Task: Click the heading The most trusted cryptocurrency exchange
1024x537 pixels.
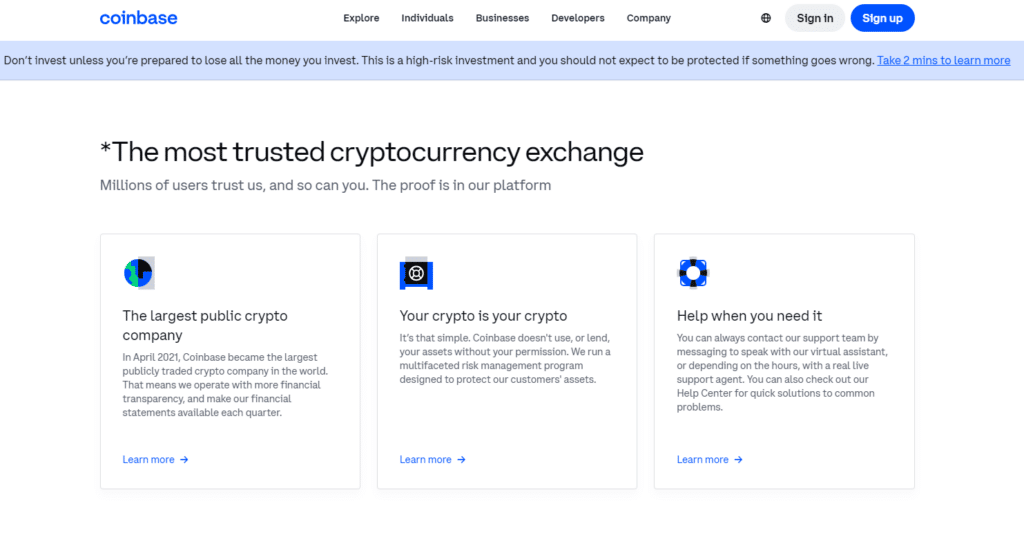Action: click(x=372, y=152)
